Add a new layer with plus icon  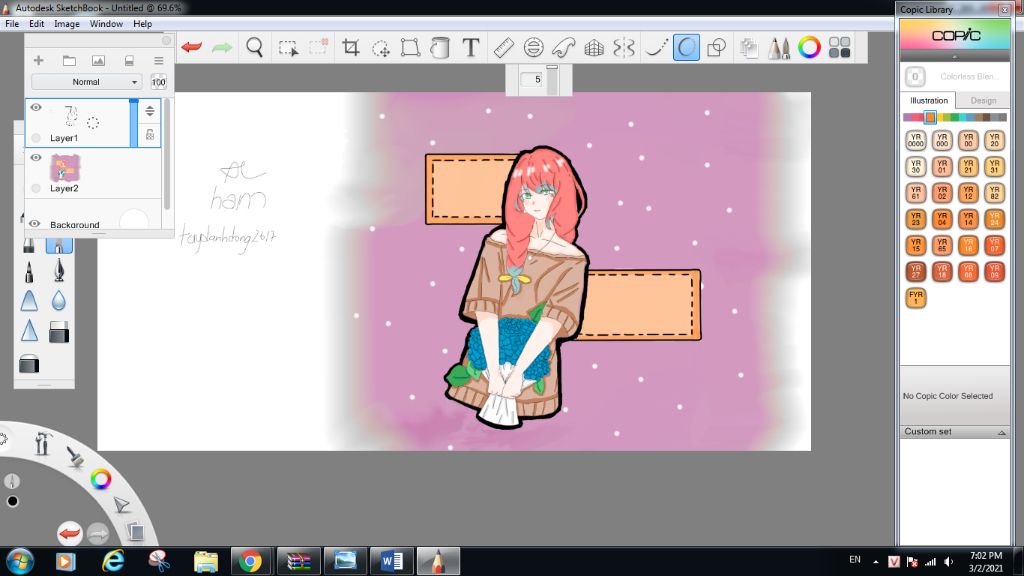coord(39,61)
